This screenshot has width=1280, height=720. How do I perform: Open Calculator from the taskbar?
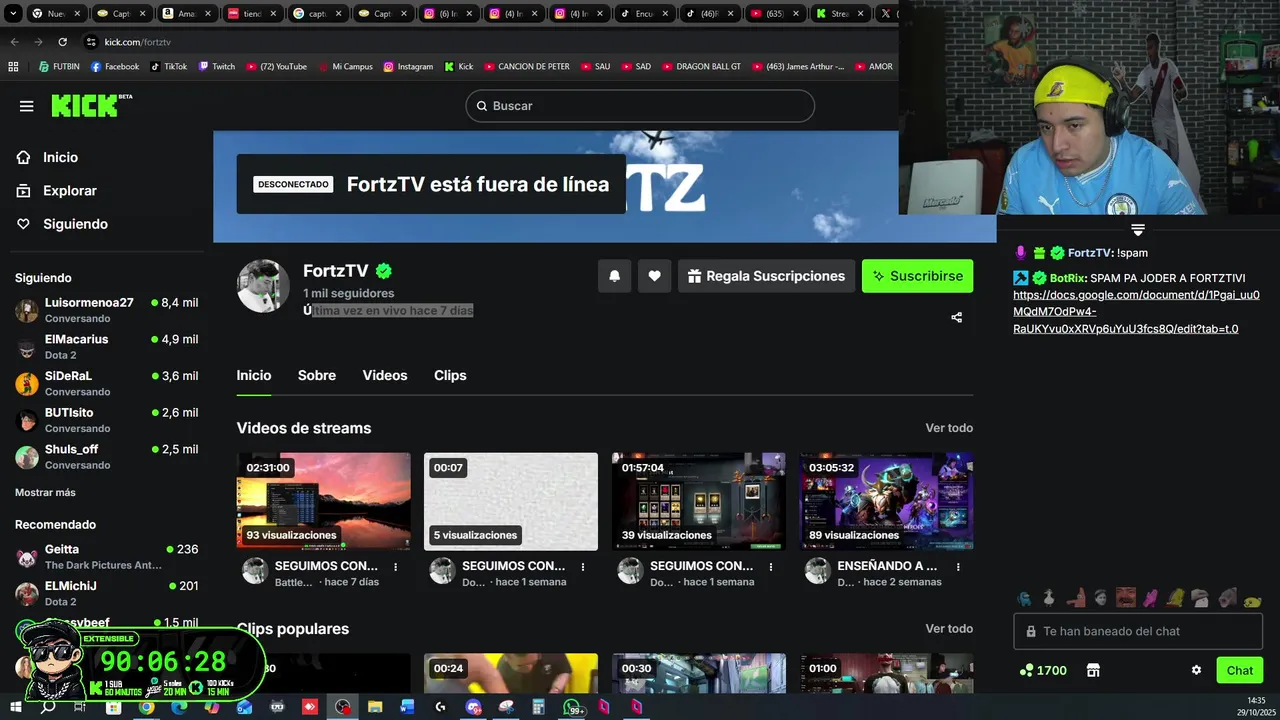[539, 707]
